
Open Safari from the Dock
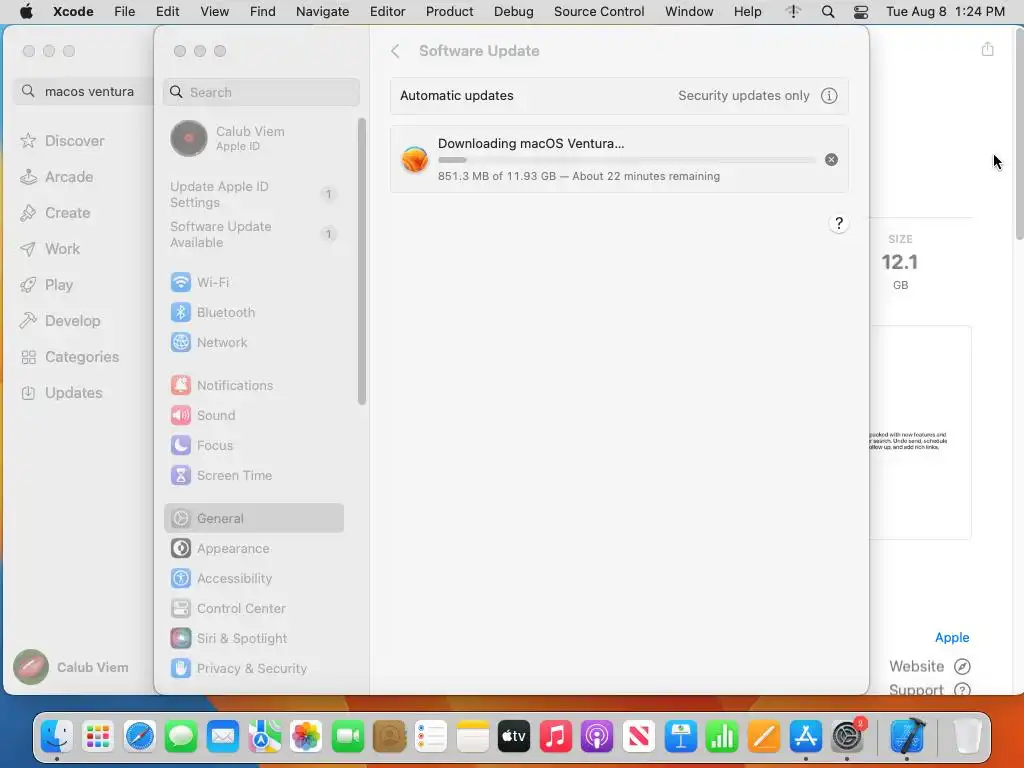coord(140,737)
